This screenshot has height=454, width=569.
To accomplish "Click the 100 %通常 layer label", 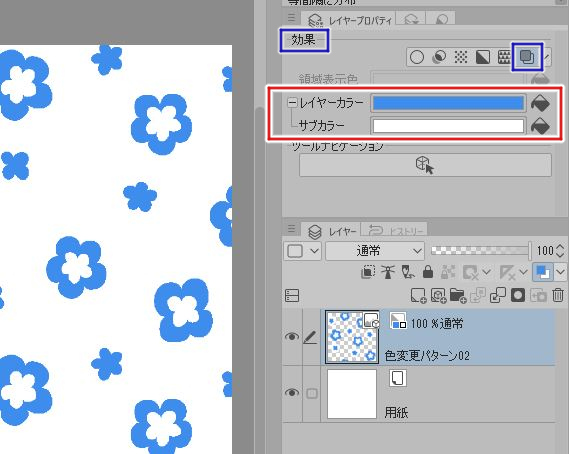I will coord(437,323).
